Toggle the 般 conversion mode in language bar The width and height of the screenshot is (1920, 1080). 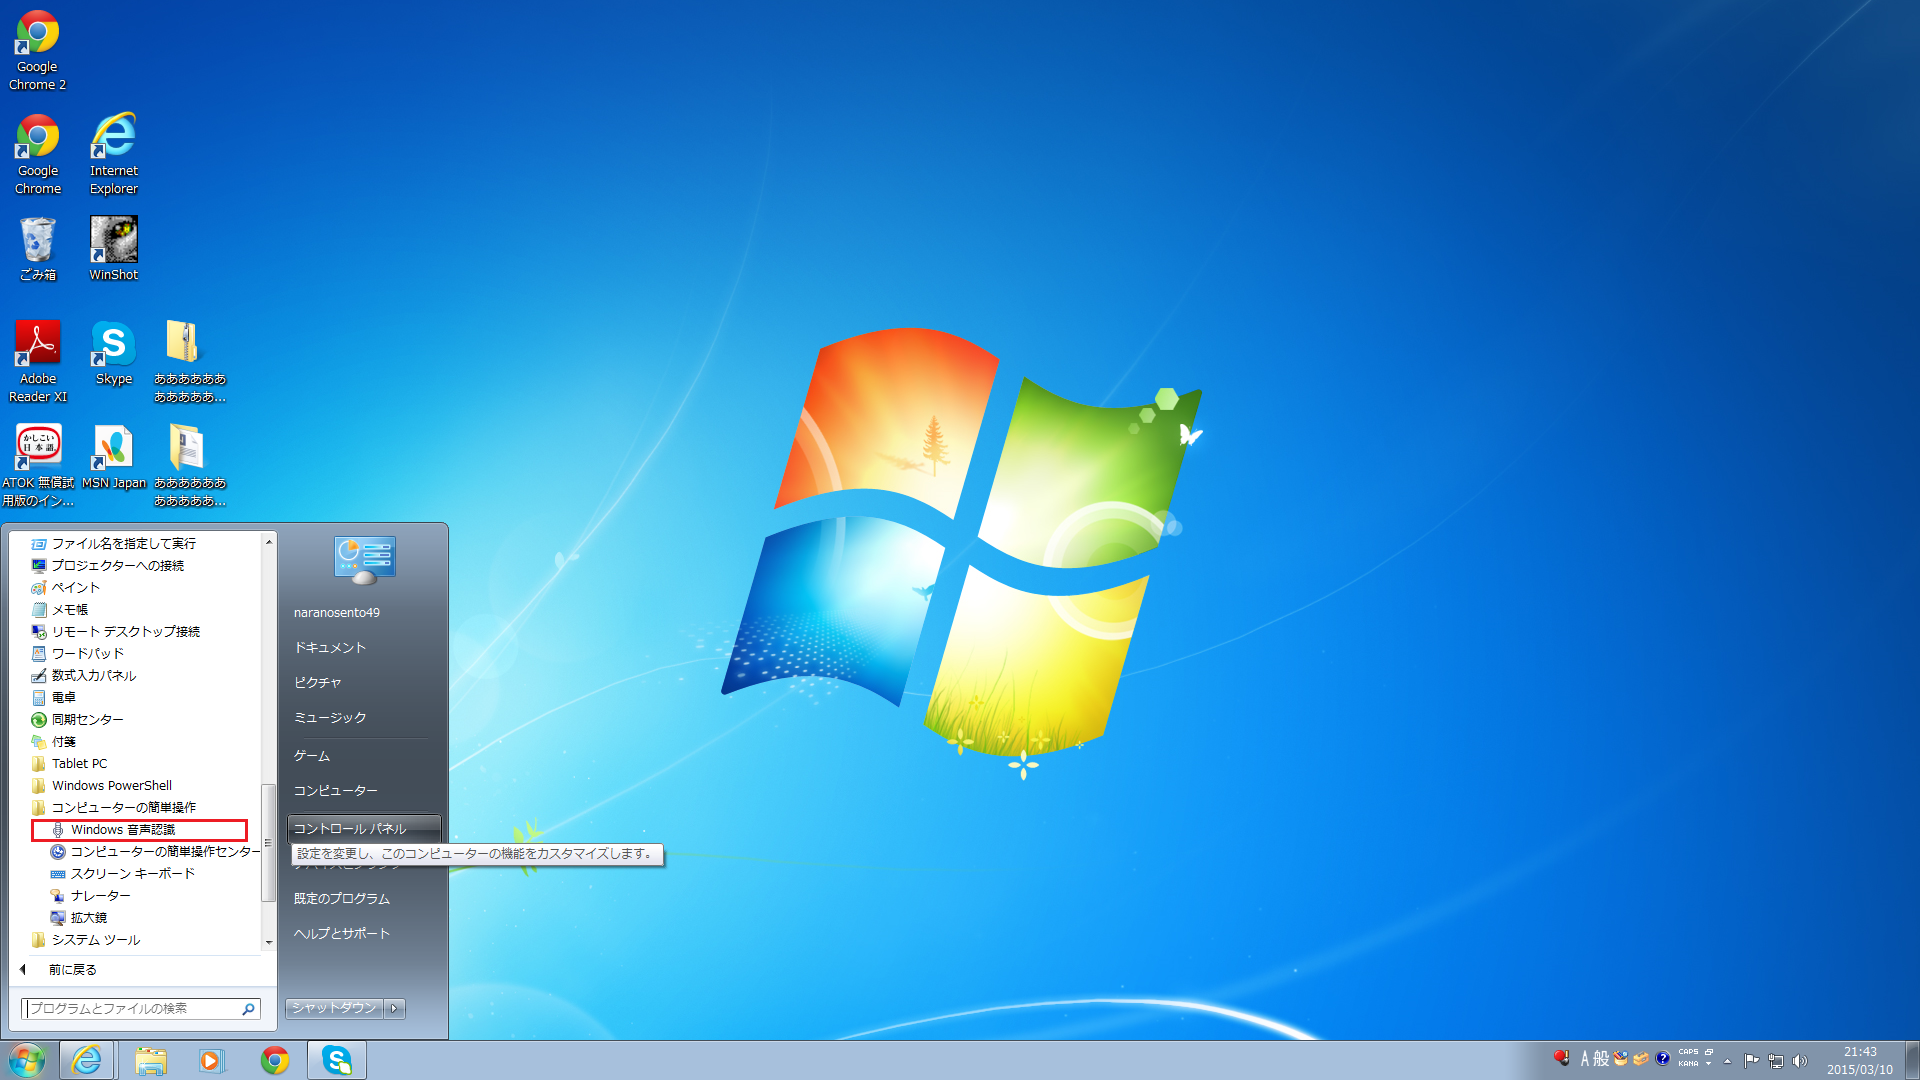(1601, 1058)
